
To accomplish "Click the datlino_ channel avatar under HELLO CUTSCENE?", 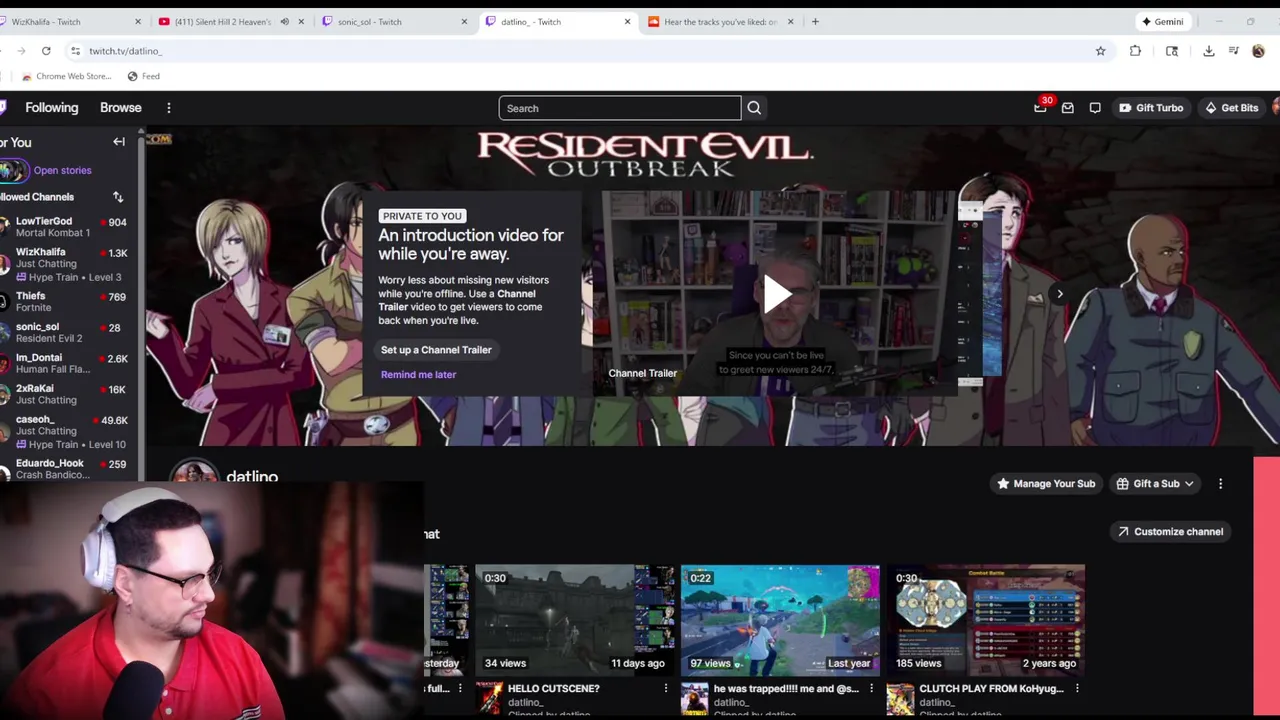I will [489, 697].
